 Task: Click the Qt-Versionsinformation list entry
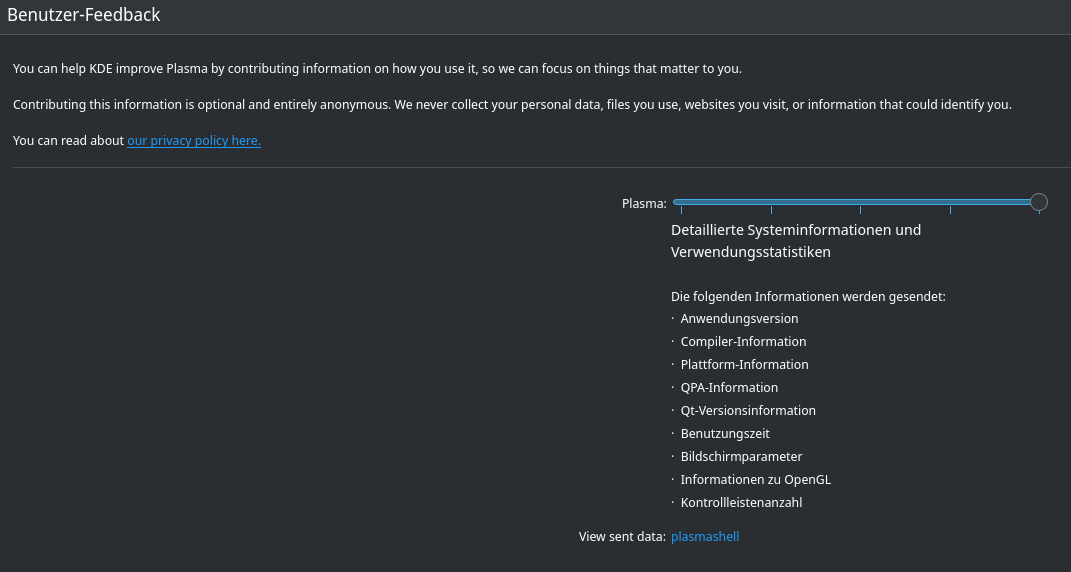tap(748, 411)
